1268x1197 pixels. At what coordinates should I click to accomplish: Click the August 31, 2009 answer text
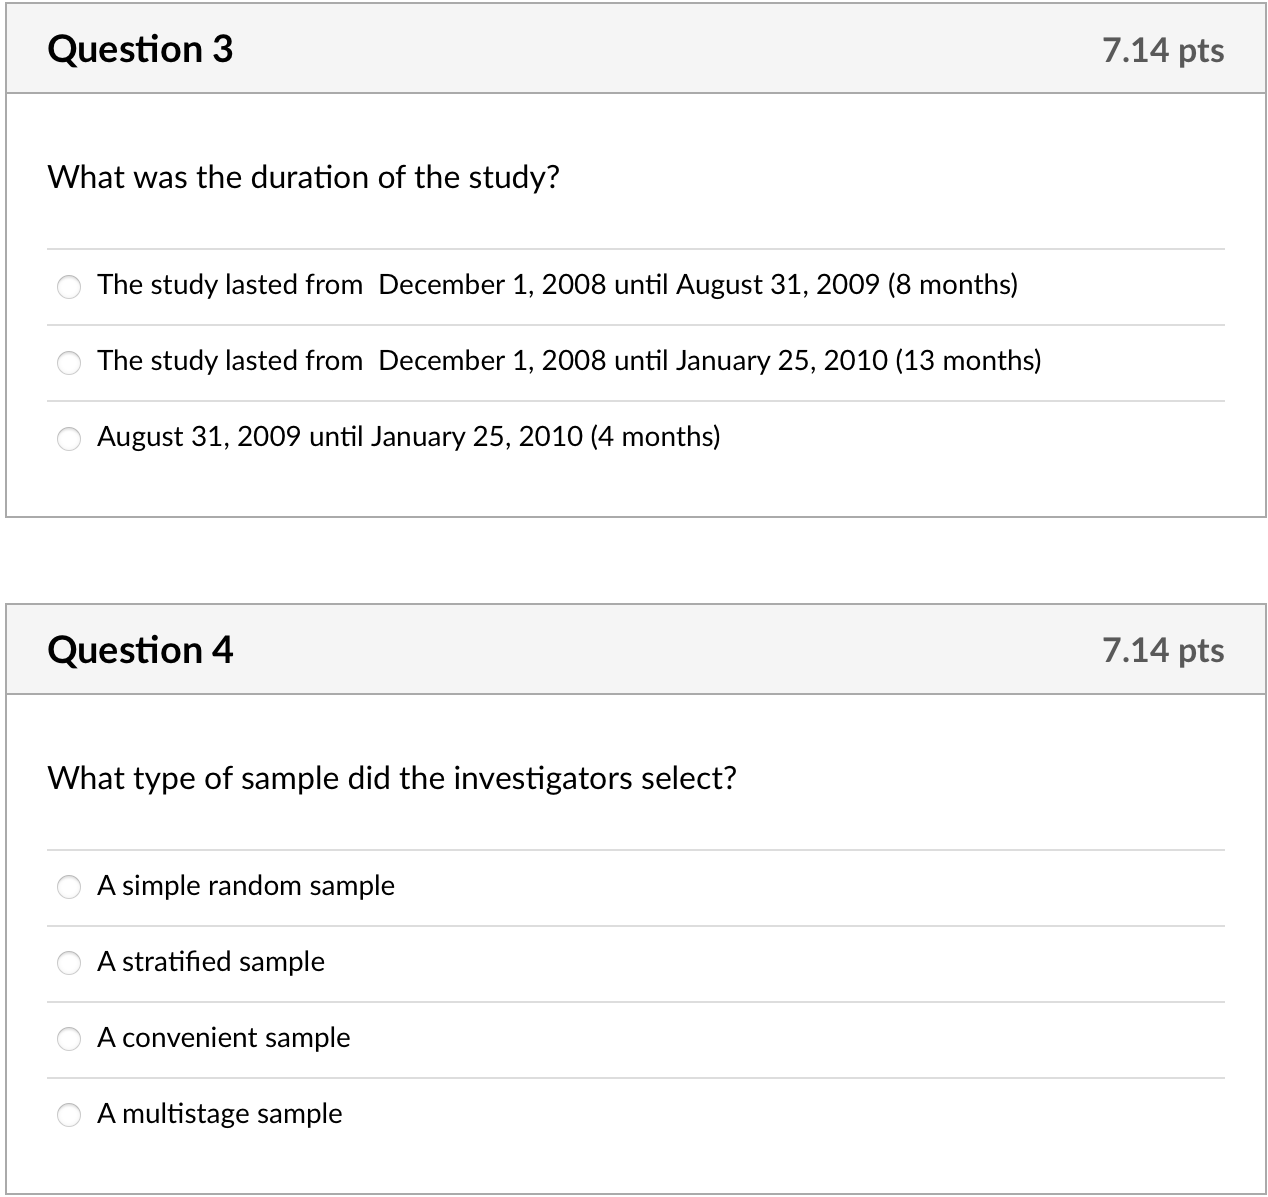409,437
